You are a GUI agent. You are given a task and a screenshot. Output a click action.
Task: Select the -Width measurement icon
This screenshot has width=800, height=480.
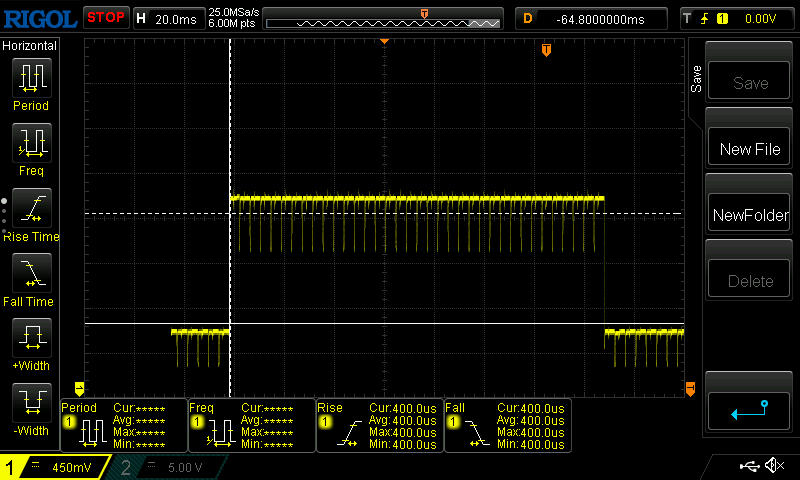pos(31,403)
